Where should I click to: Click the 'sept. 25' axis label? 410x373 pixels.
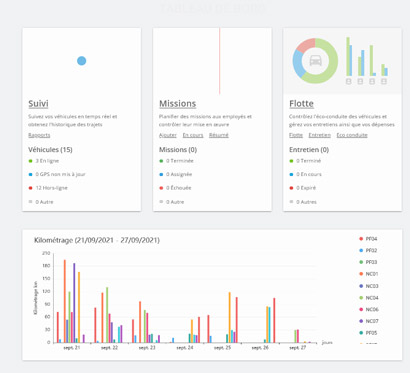pyautogui.click(x=222, y=348)
